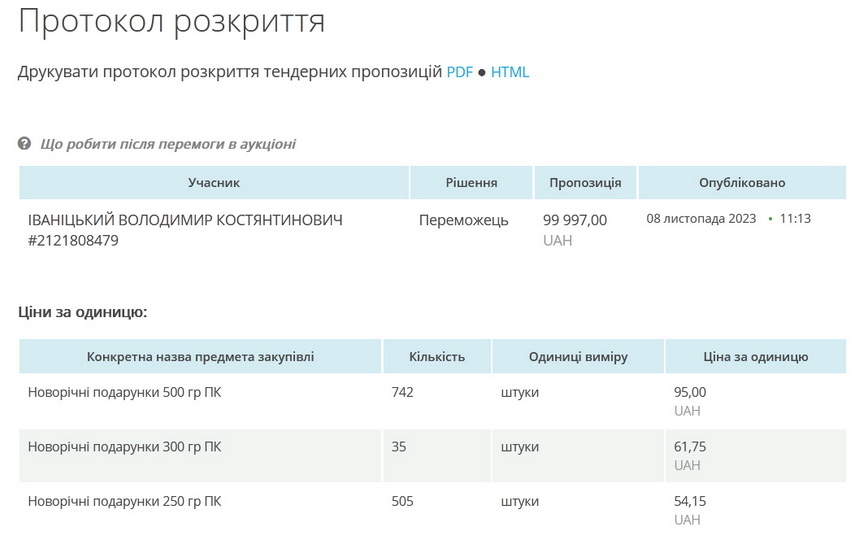The width and height of the screenshot is (859, 545).
Task: Select participant ІВАНІЦЬКИЙ ВОЛОДИМИР КОСТЯНТИНОВИЧ
Action: (185, 220)
